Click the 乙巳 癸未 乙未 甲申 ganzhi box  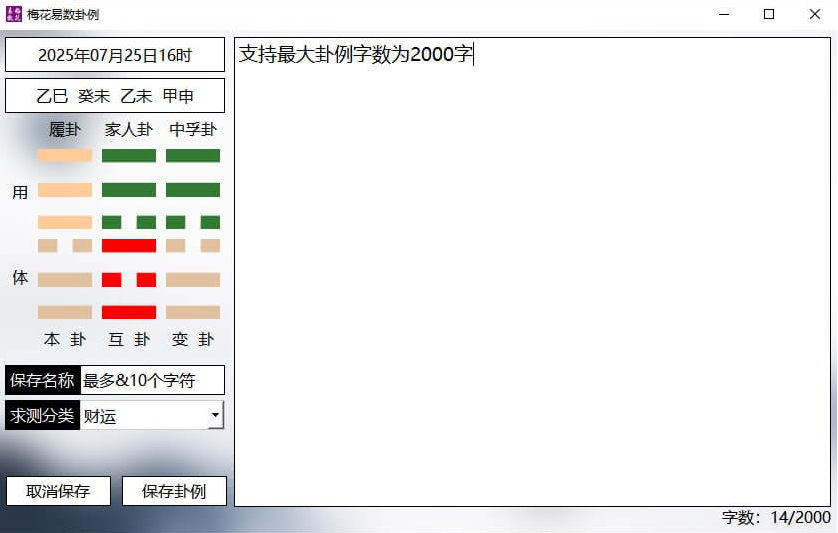point(115,96)
